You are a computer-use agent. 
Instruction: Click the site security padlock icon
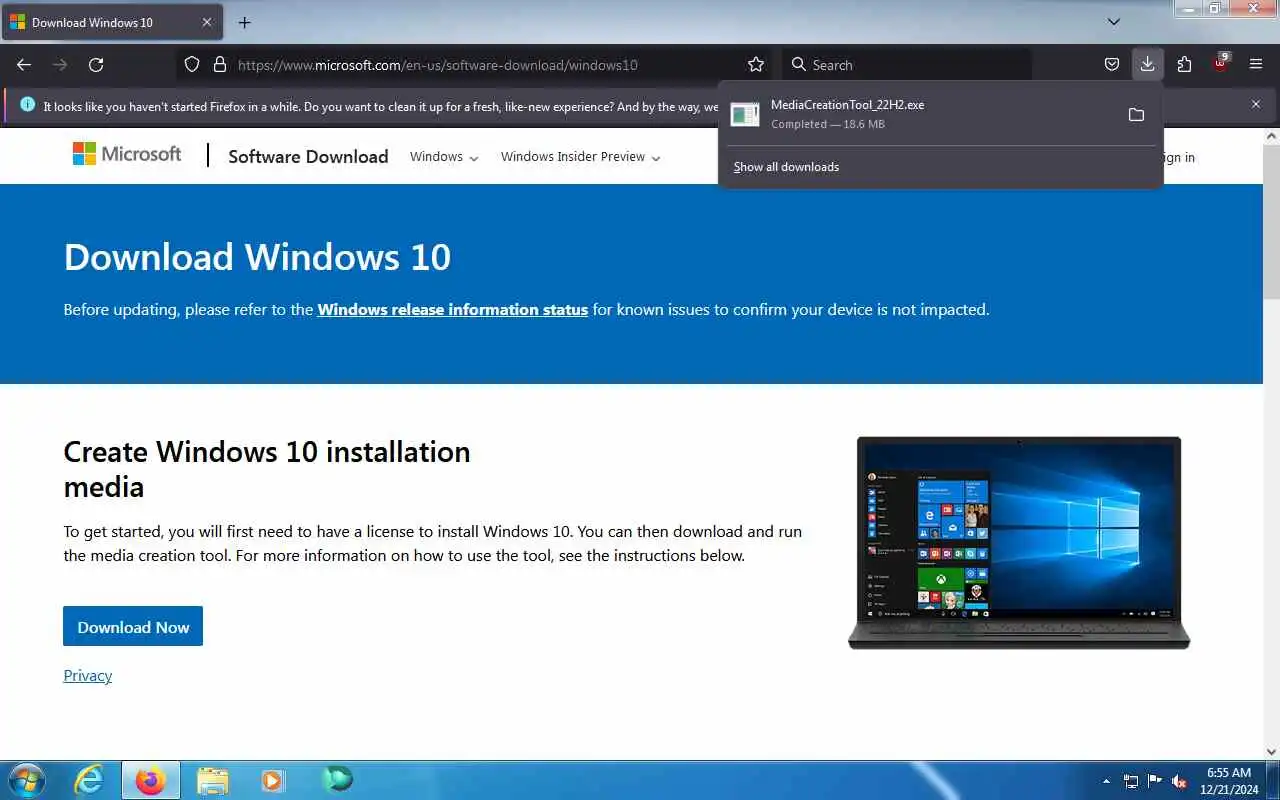click(x=220, y=65)
